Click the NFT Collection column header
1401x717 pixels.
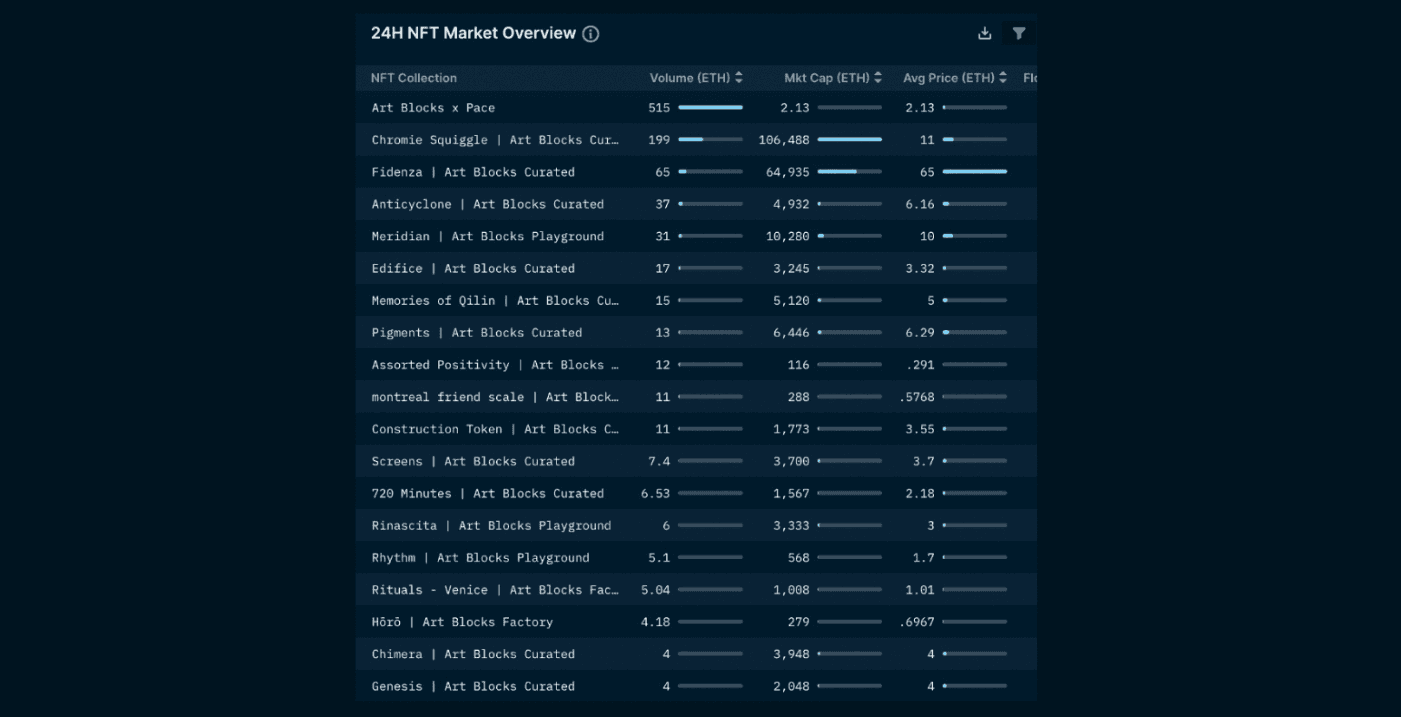coord(414,78)
